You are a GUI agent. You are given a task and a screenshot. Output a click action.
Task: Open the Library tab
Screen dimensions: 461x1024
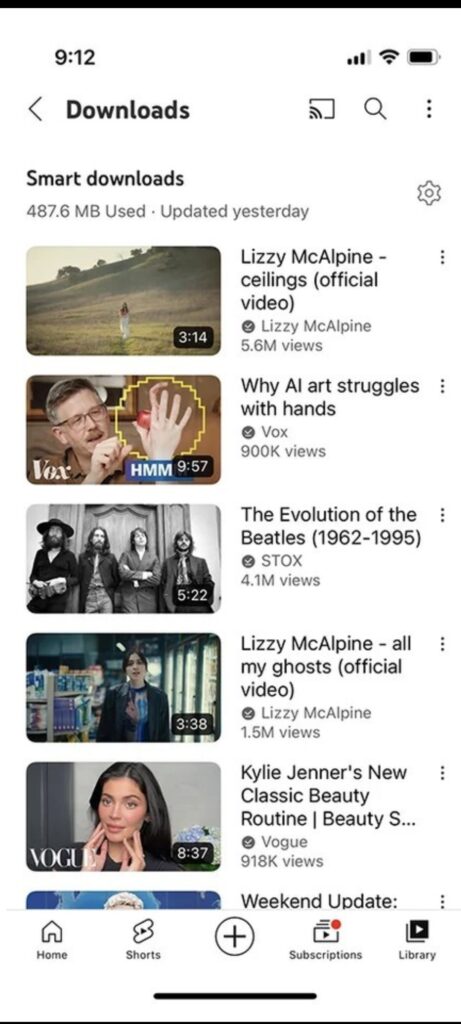coord(417,940)
